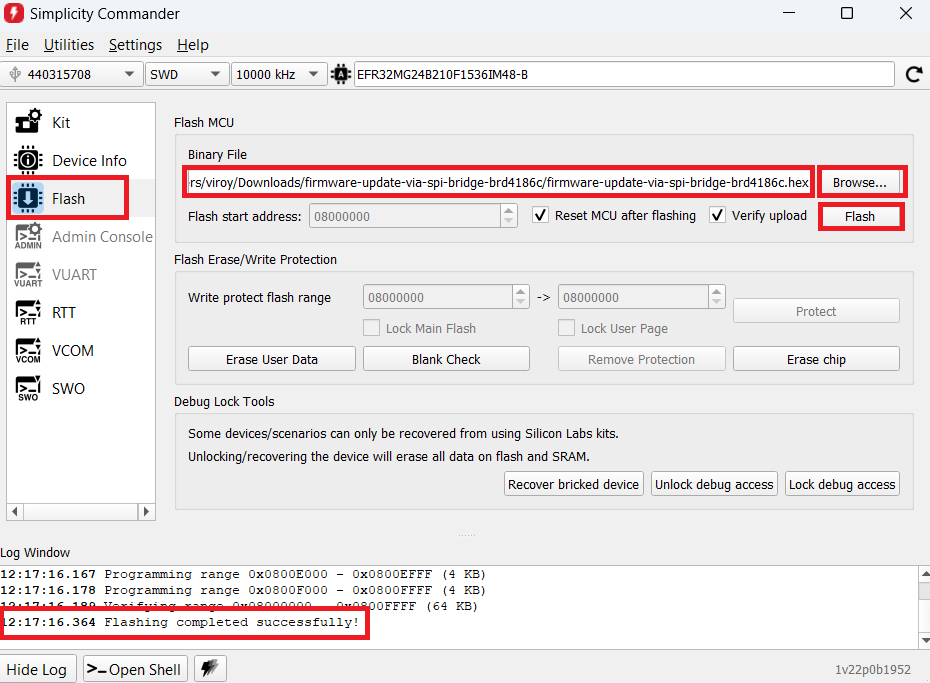930x683 pixels.
Task: Open the SWD debug interface dropdown
Action: pyautogui.click(x=187, y=74)
